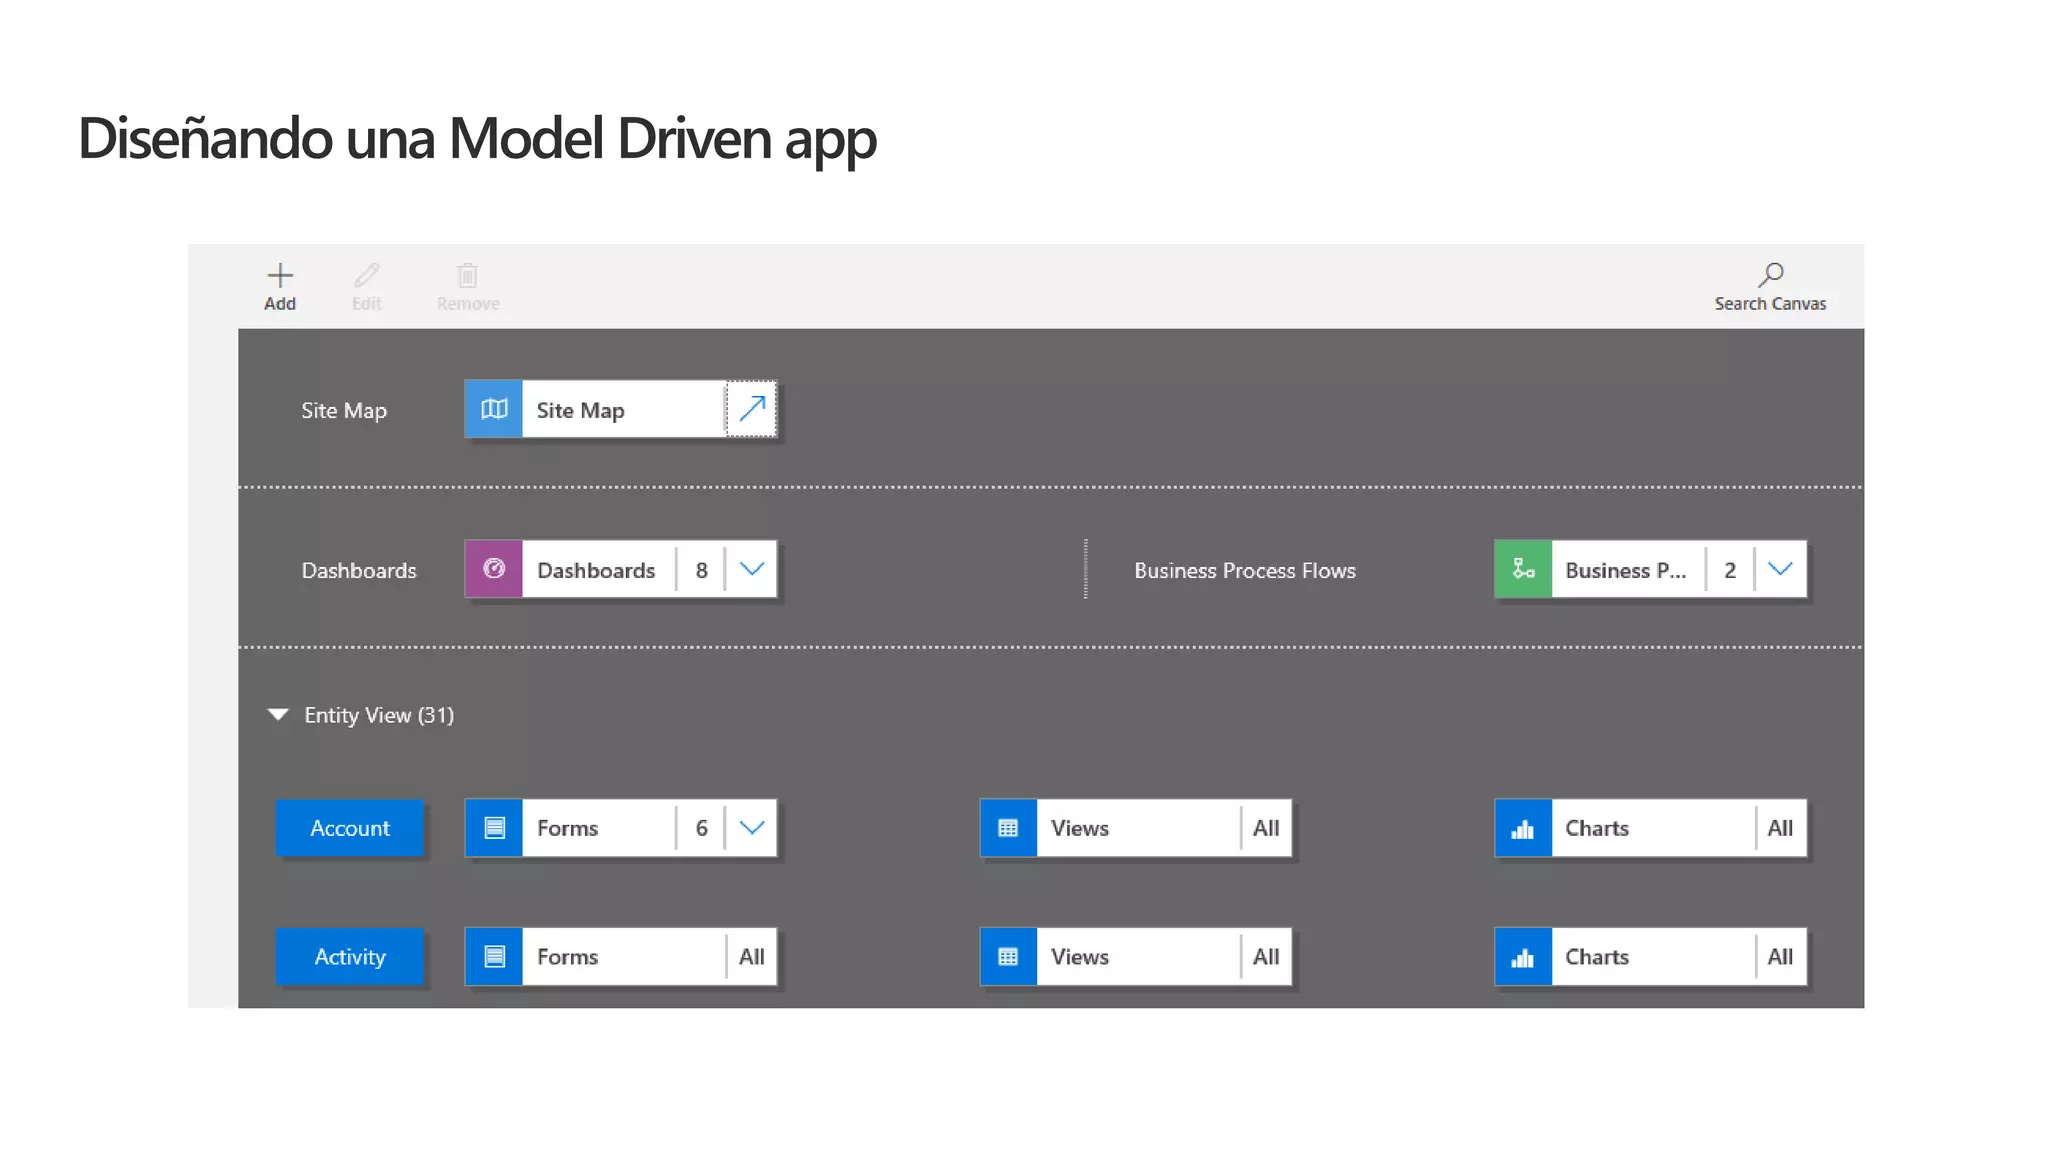Click Activity row Forms icon

494,957
